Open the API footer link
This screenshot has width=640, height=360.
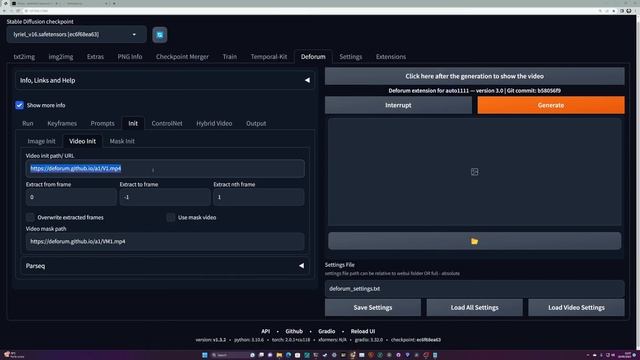tap(266, 331)
